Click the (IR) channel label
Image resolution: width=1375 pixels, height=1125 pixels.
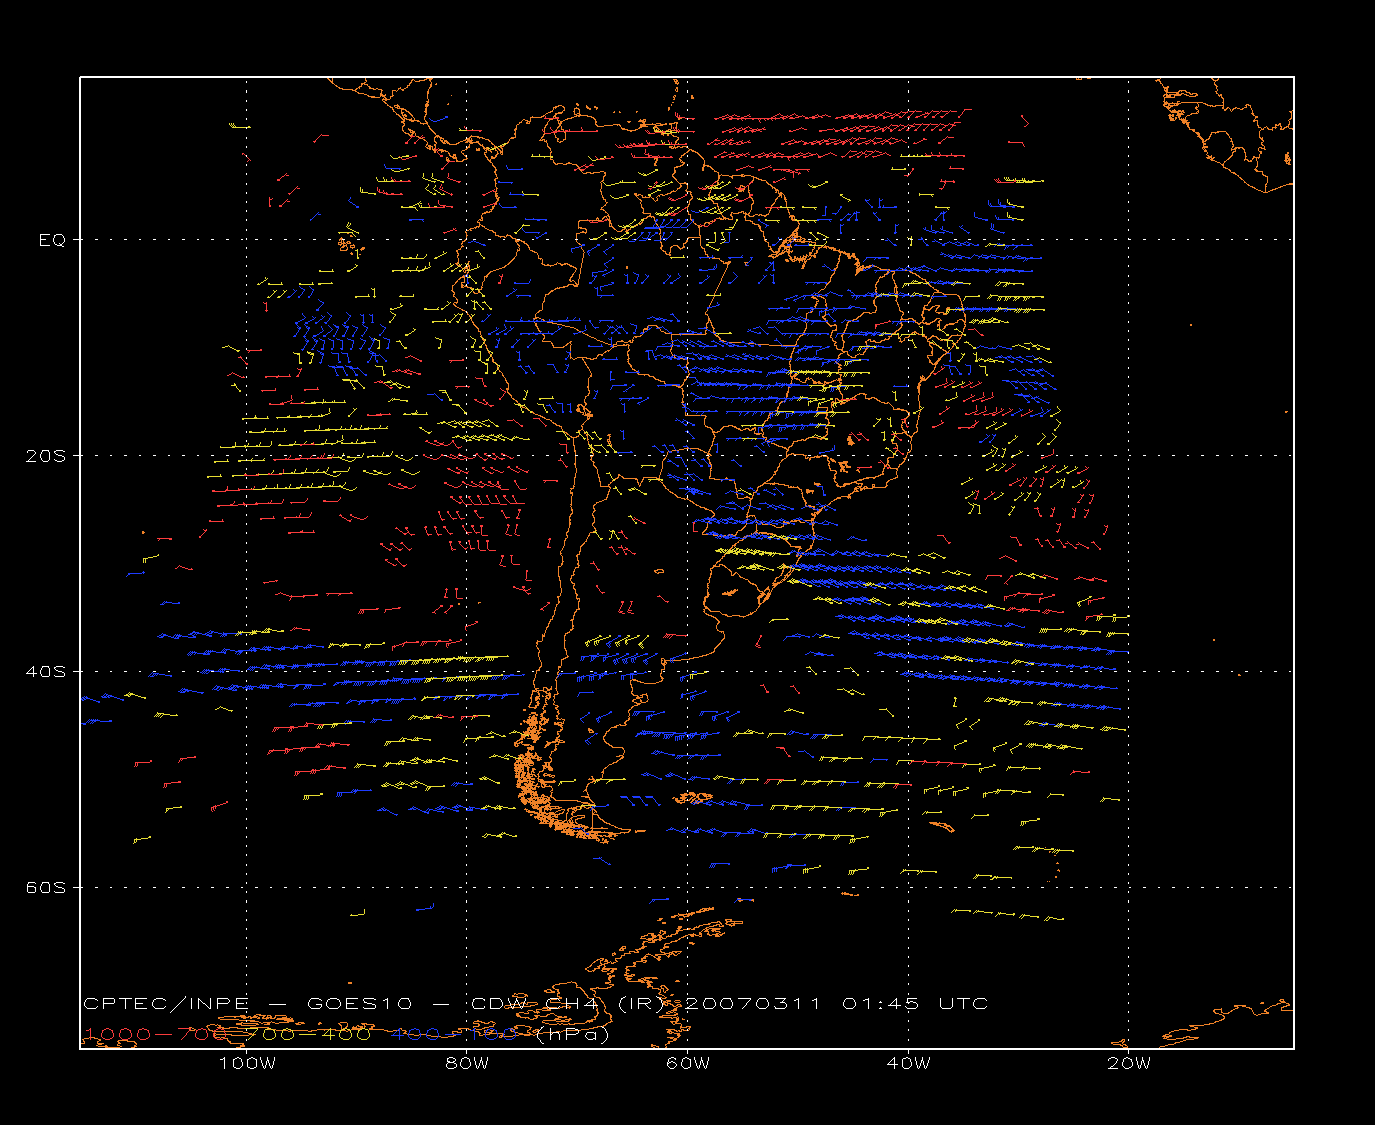pyautogui.click(x=640, y=1004)
